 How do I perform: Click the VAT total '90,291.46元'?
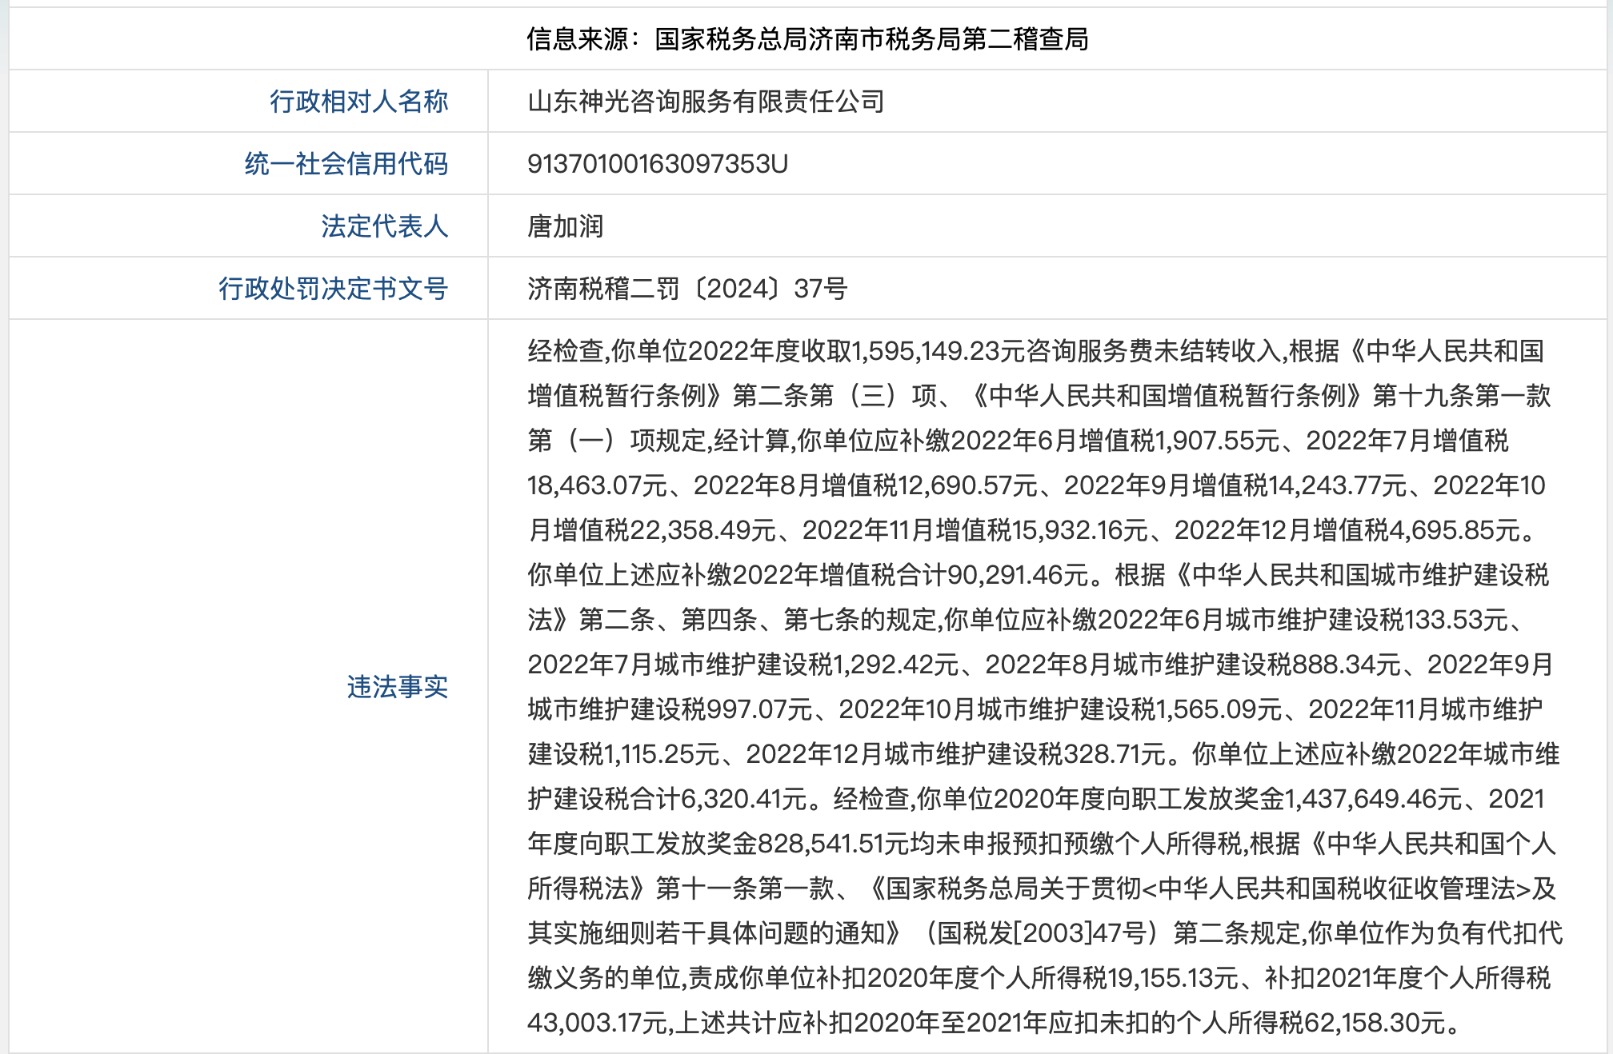pos(1017,575)
